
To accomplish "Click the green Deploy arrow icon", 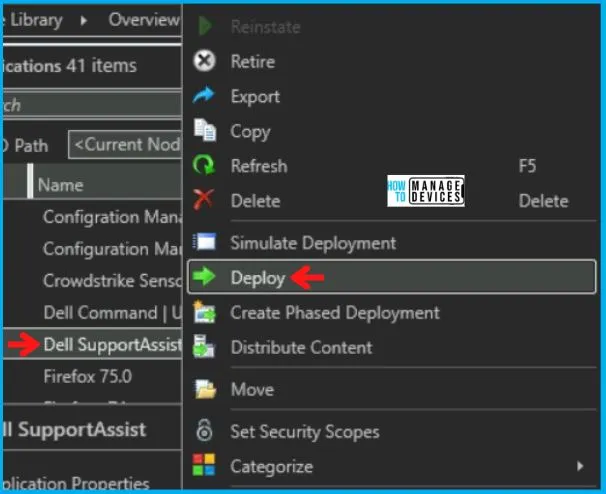I will tap(204, 276).
